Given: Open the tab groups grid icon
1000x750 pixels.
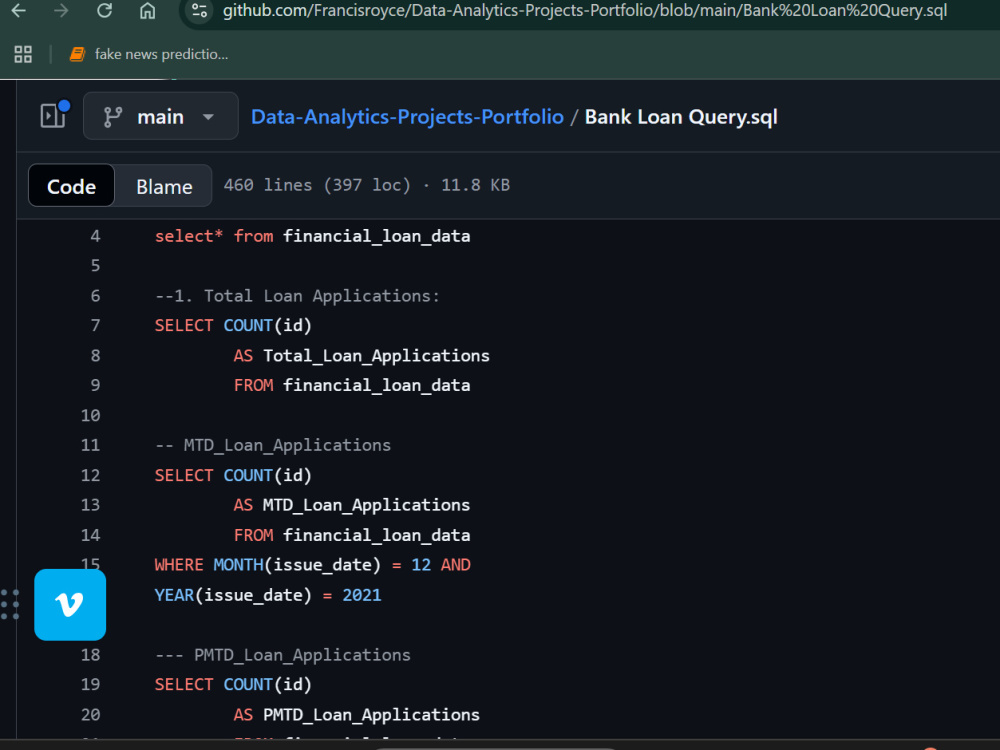Looking at the screenshot, I should click(x=23, y=55).
